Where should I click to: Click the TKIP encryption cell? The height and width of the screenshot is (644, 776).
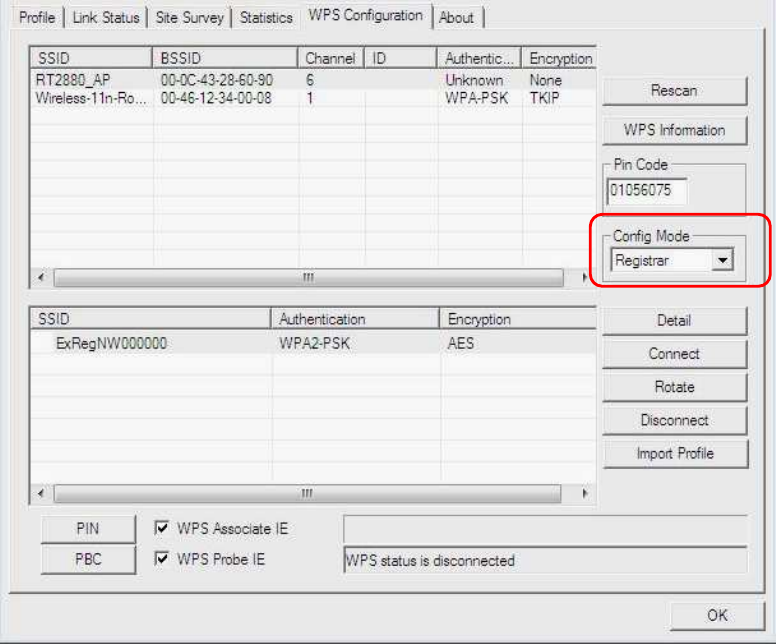click(x=544, y=98)
